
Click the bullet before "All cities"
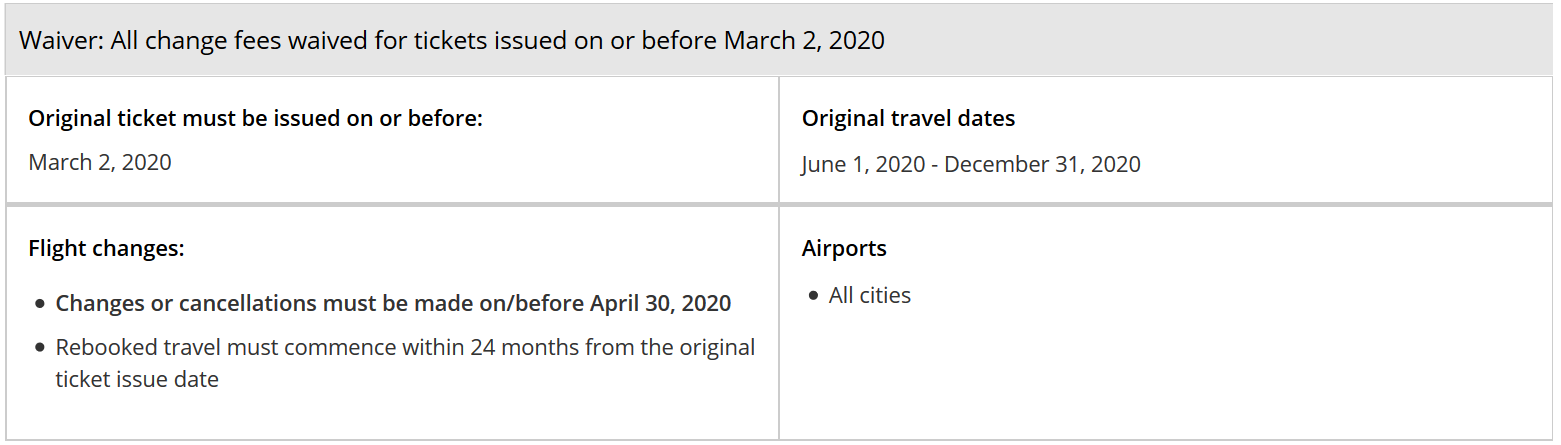814,296
